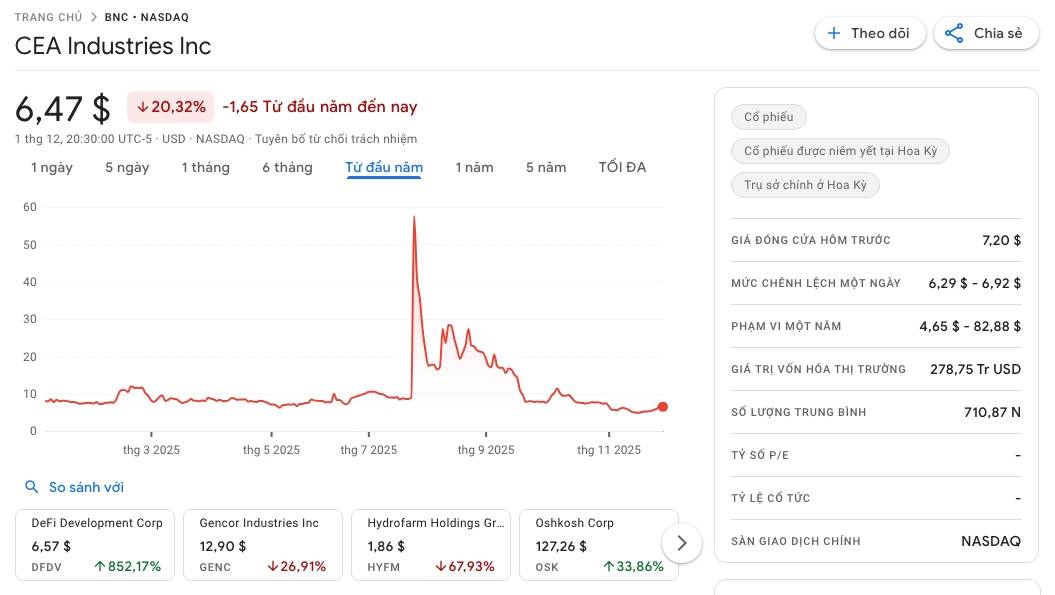Switch to the 5 ngày range tab

(127, 167)
